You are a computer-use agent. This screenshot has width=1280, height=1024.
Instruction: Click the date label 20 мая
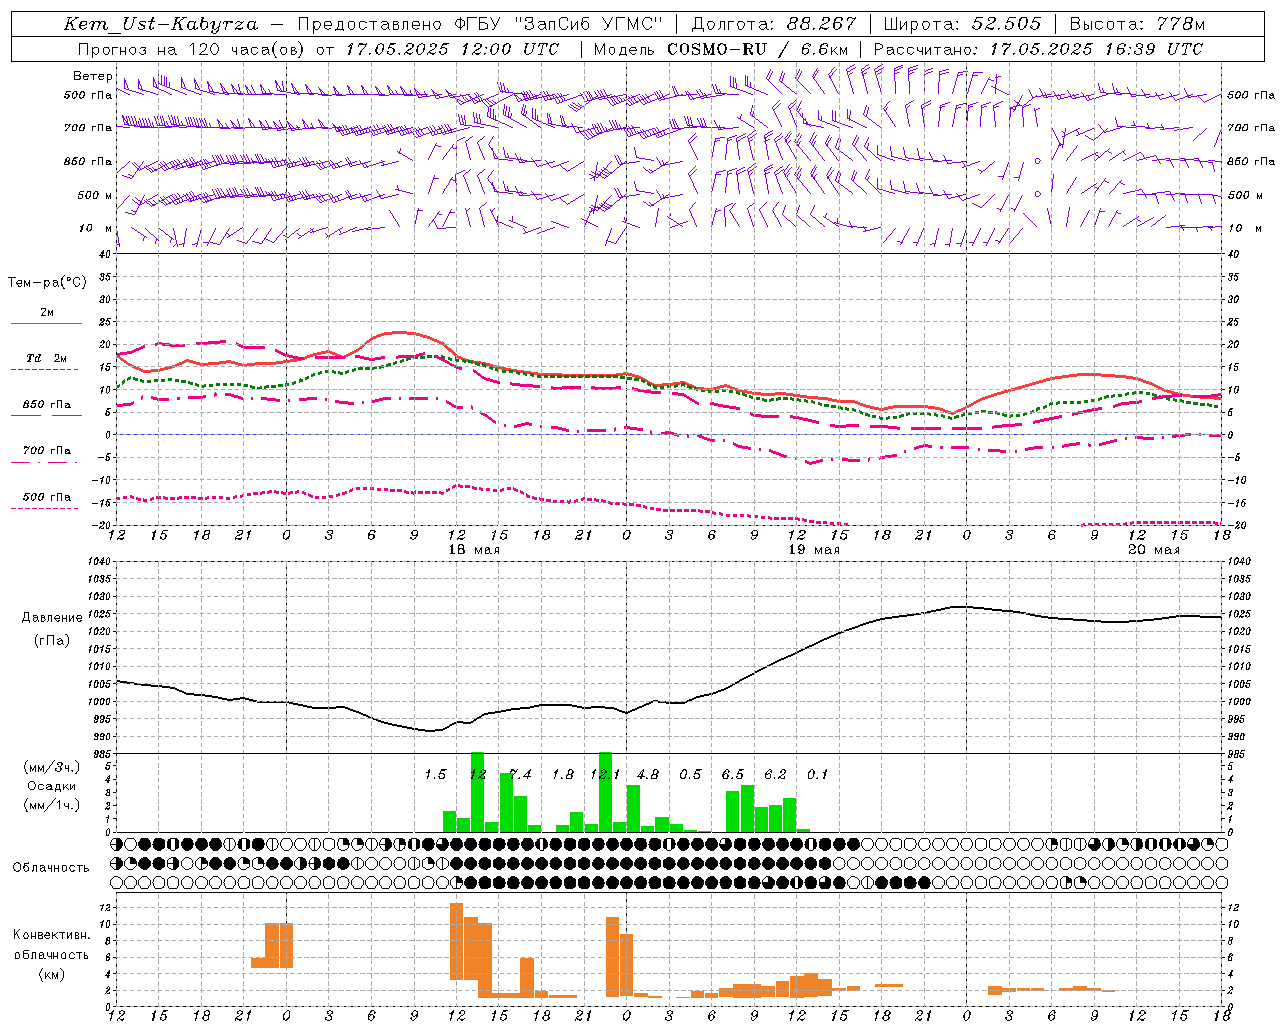pyautogui.click(x=1154, y=550)
